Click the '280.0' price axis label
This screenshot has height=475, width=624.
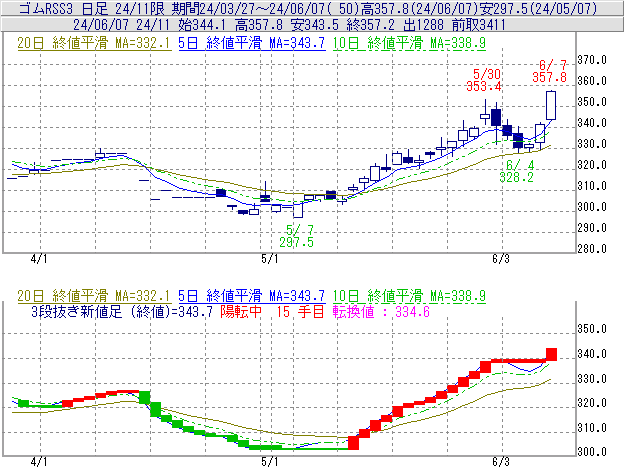592,249
